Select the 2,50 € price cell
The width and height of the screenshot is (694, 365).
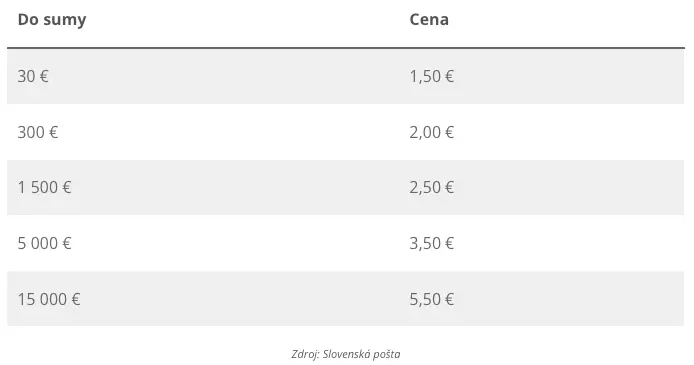[x=432, y=187]
